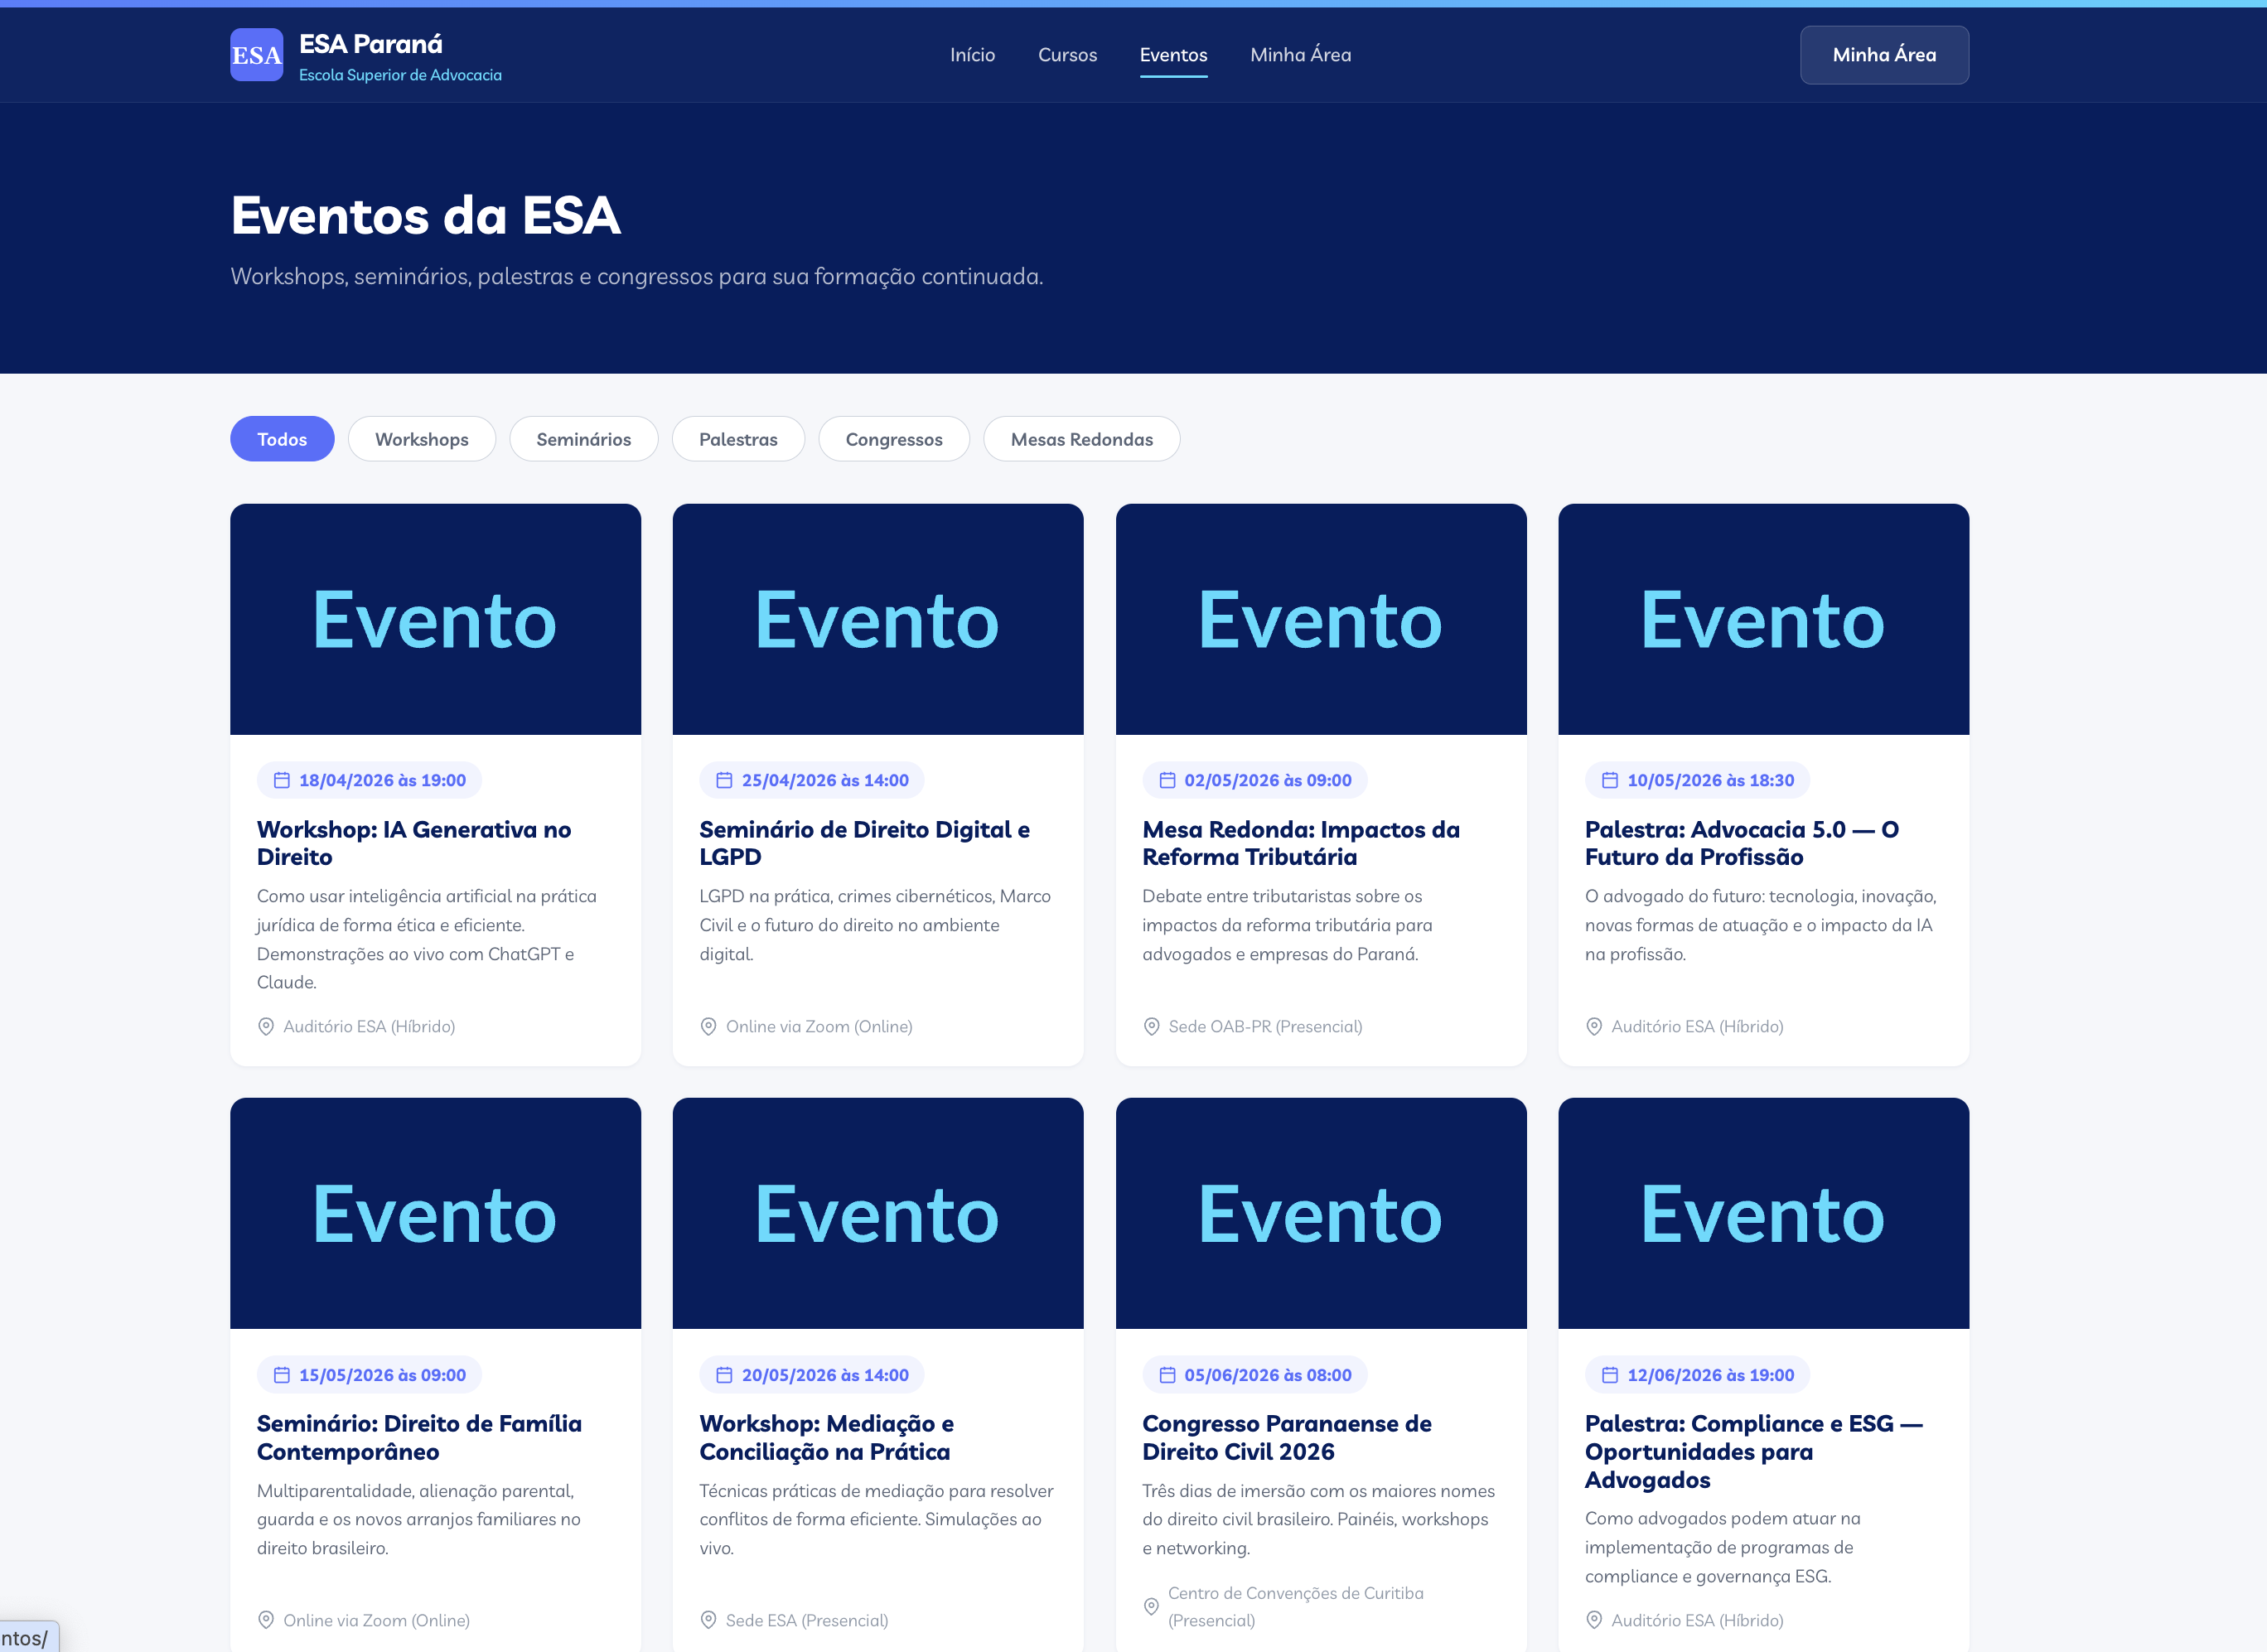Open Início from the top navigation
This screenshot has height=1652, width=2267.
(971, 55)
